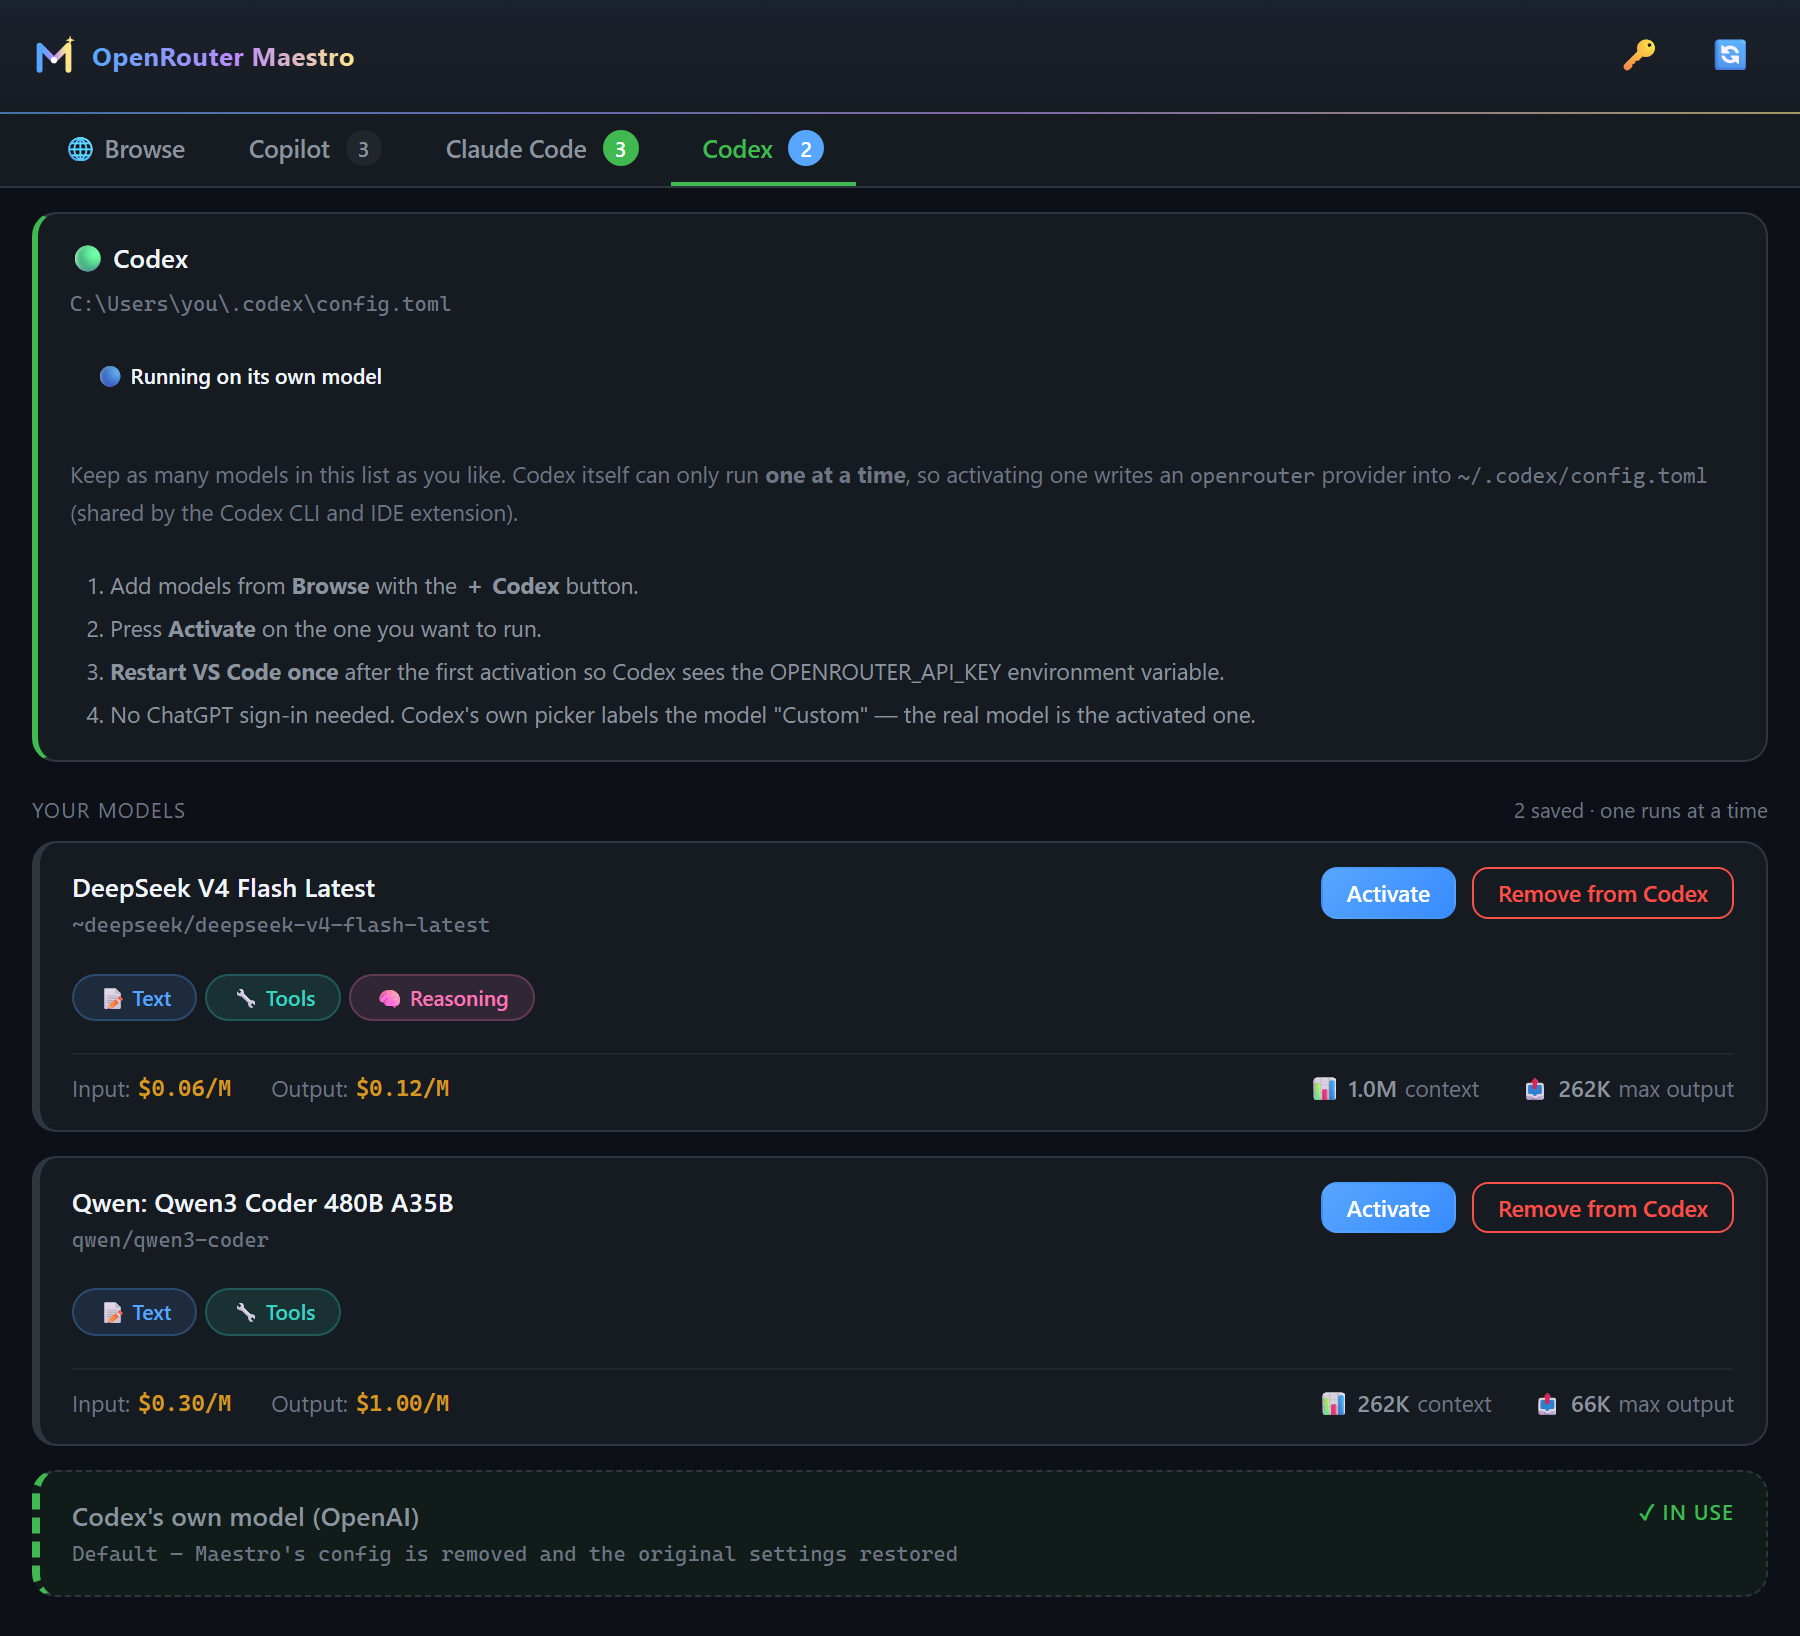1800x1636 pixels.
Task: Click the output icon next to 66K max output
Action: click(1547, 1404)
